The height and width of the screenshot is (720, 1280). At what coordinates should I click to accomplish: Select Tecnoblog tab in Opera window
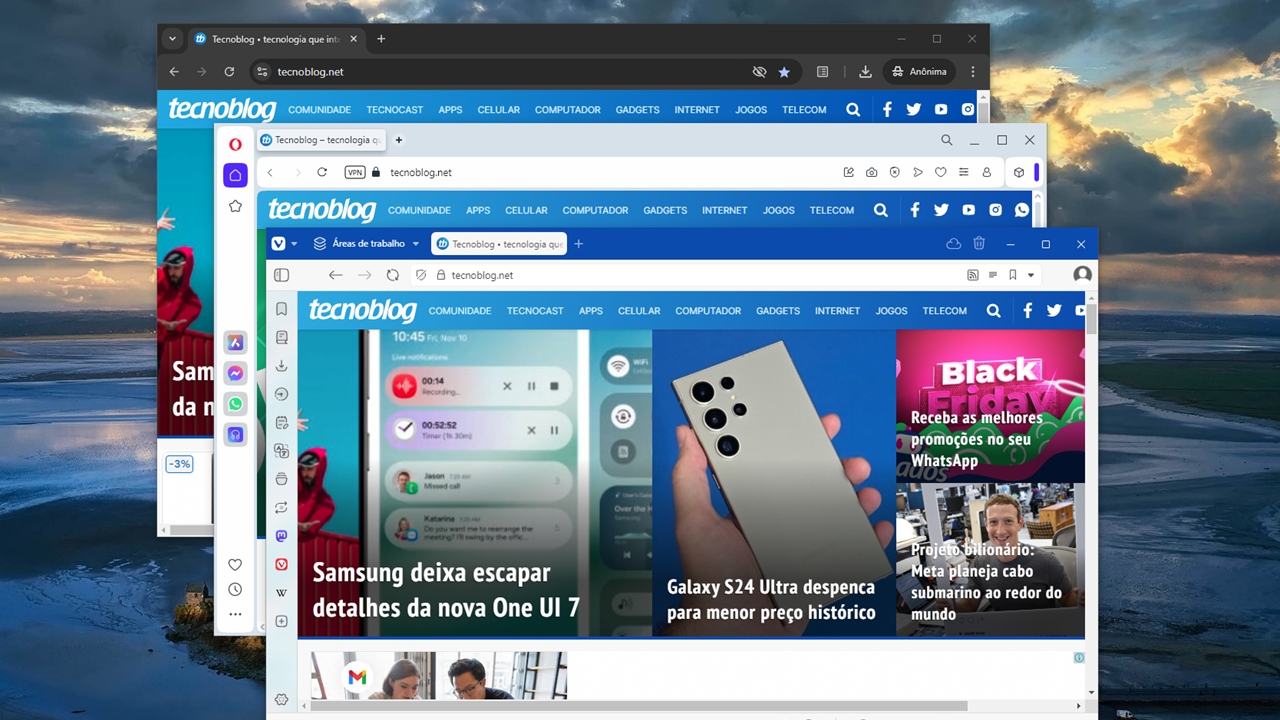tap(322, 140)
